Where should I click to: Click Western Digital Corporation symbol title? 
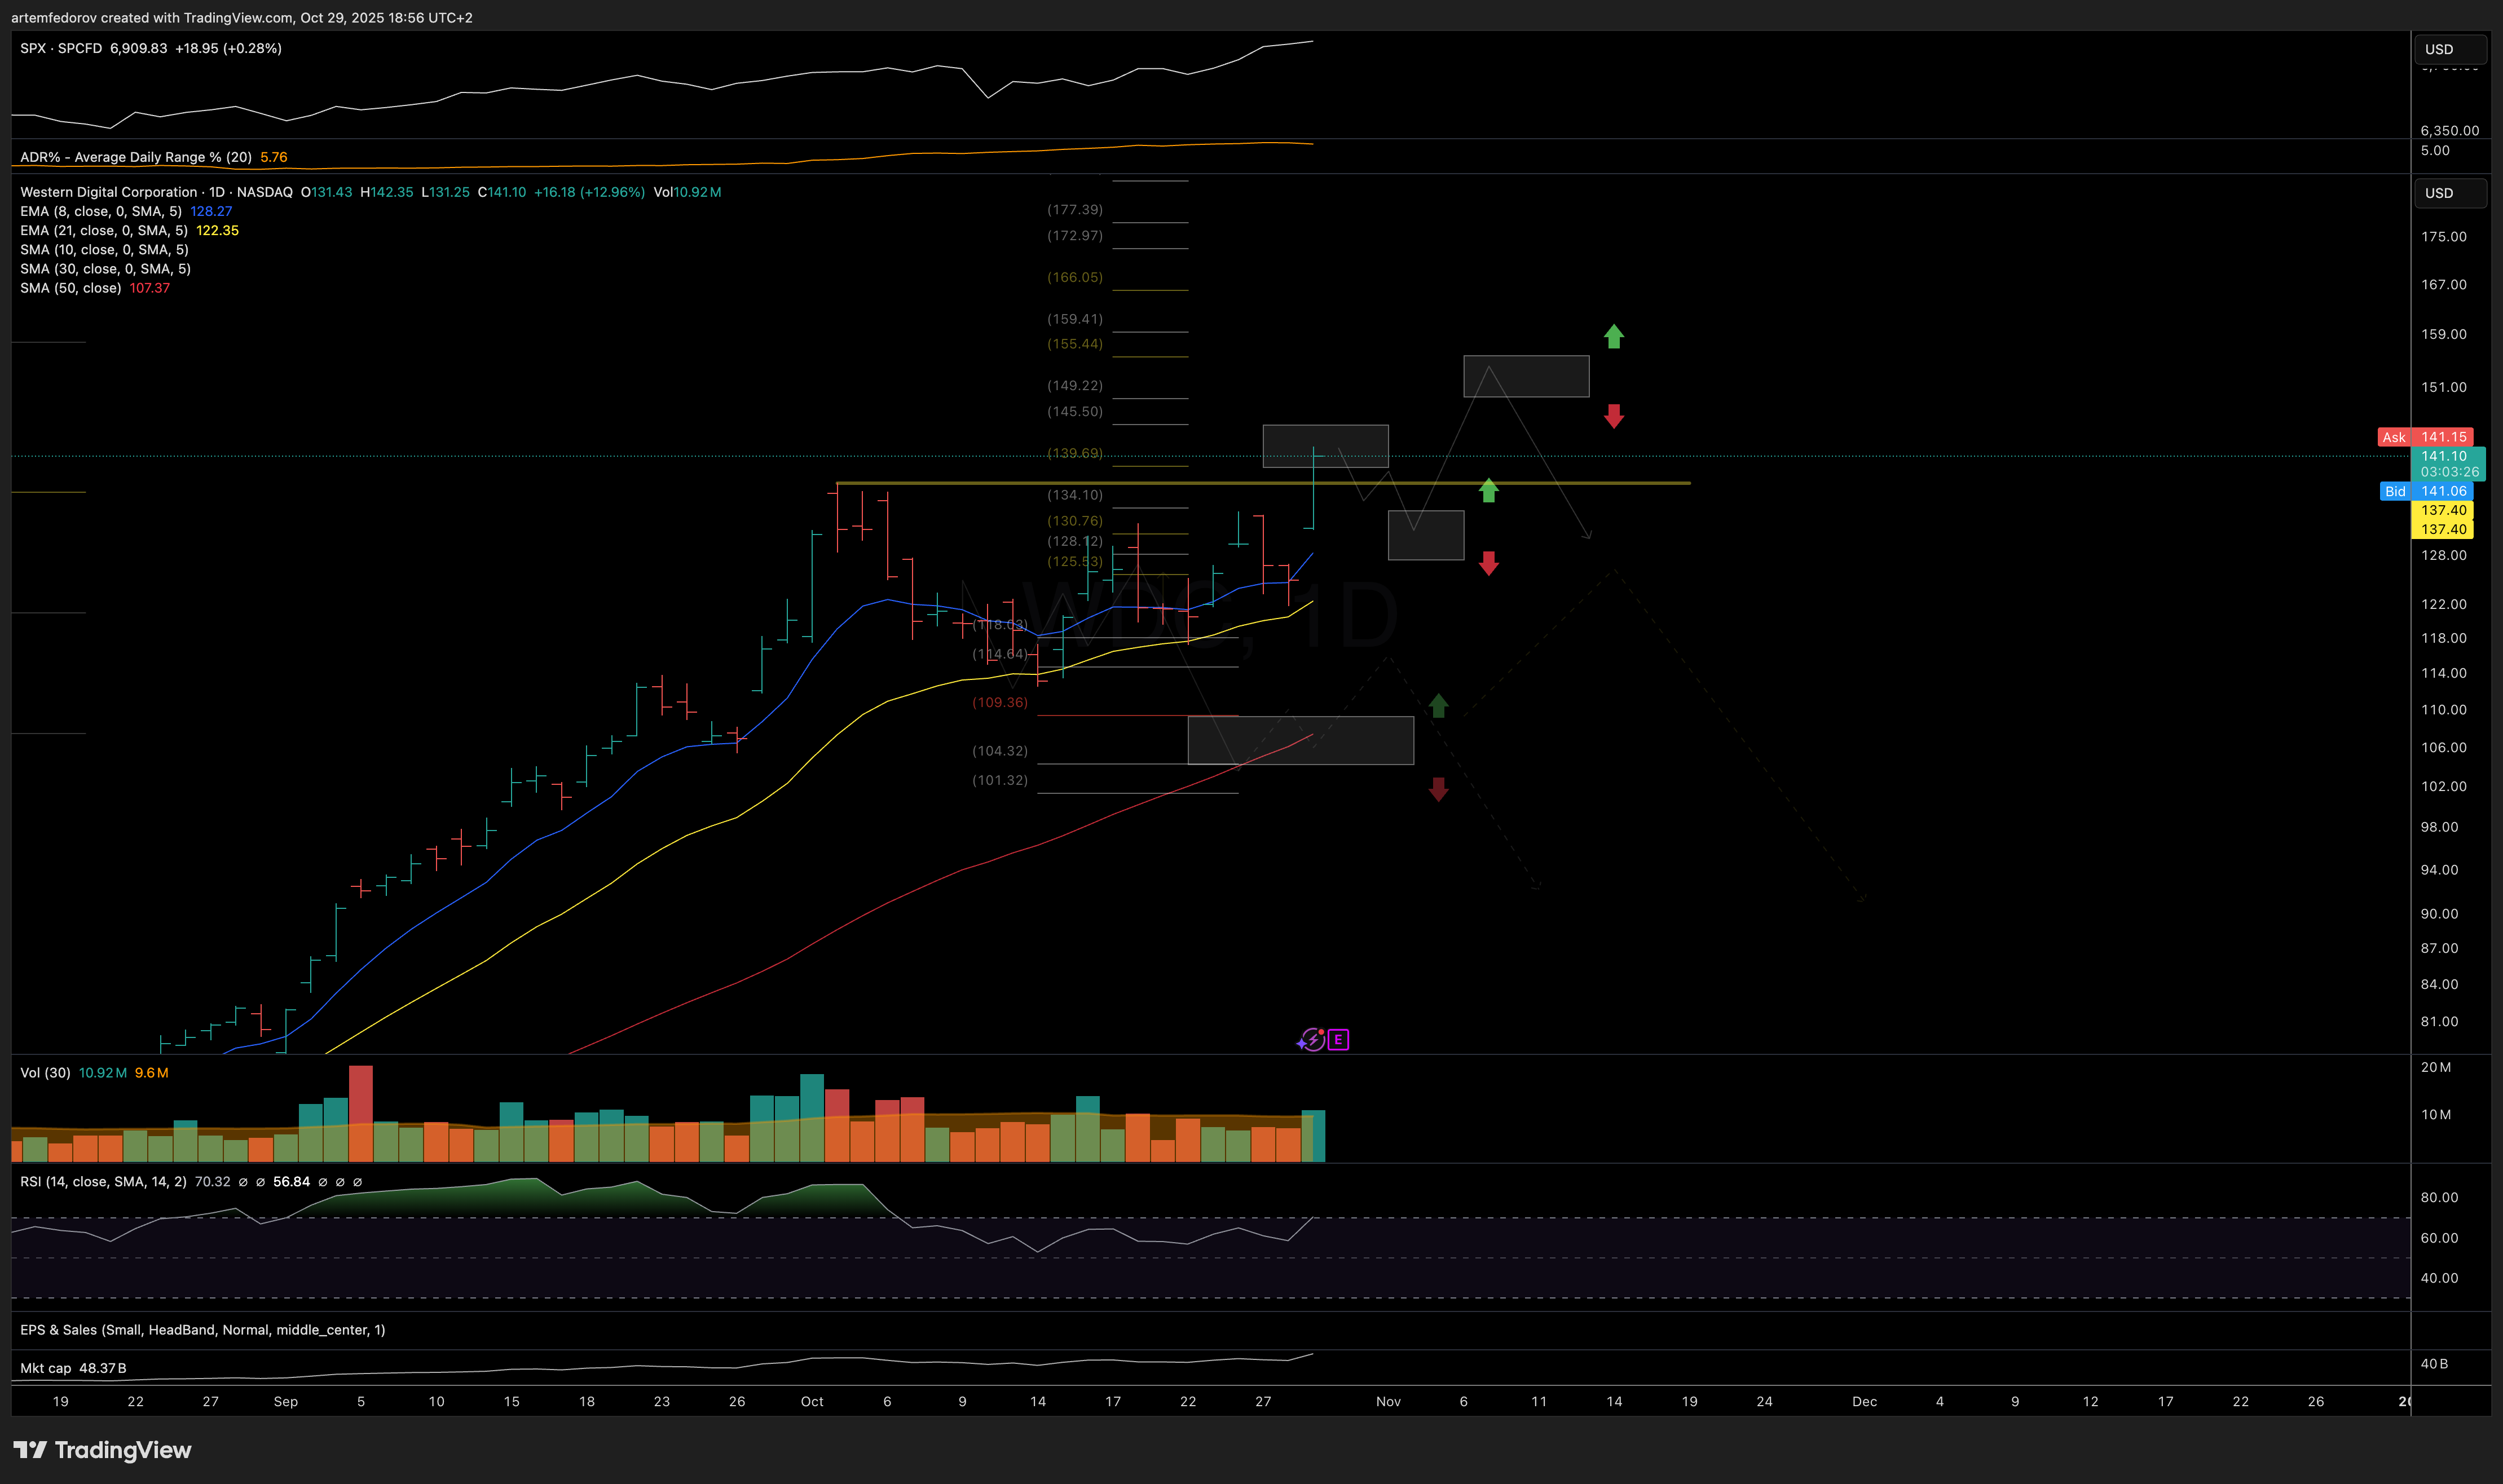[109, 192]
